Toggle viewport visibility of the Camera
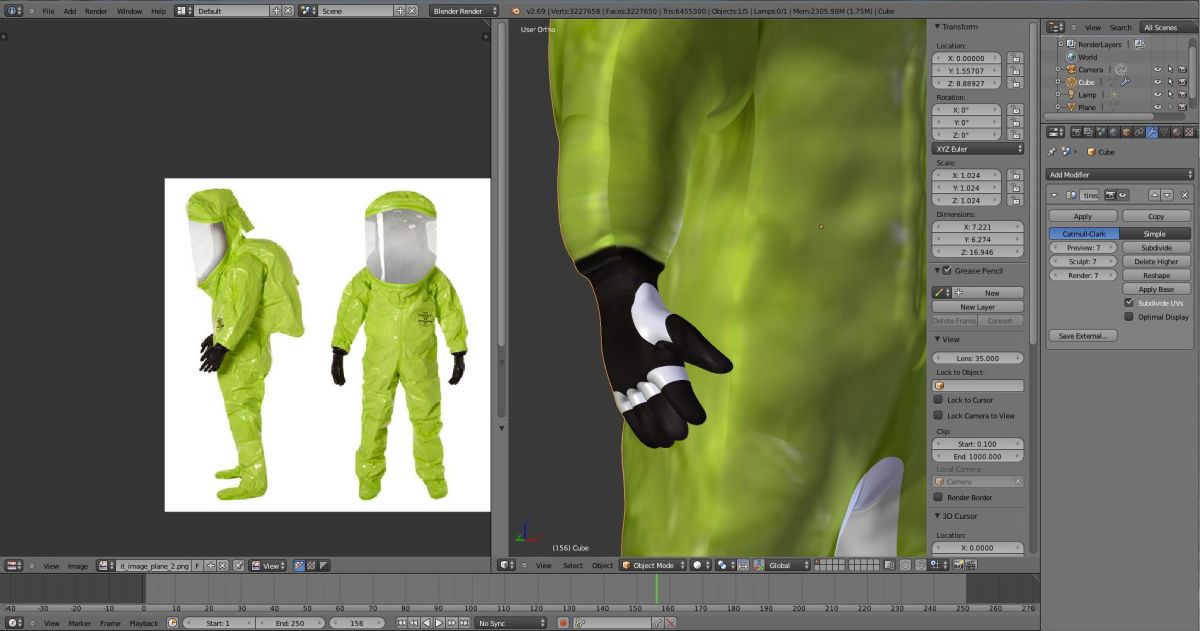The width and height of the screenshot is (1200, 631). pyautogui.click(x=1157, y=69)
